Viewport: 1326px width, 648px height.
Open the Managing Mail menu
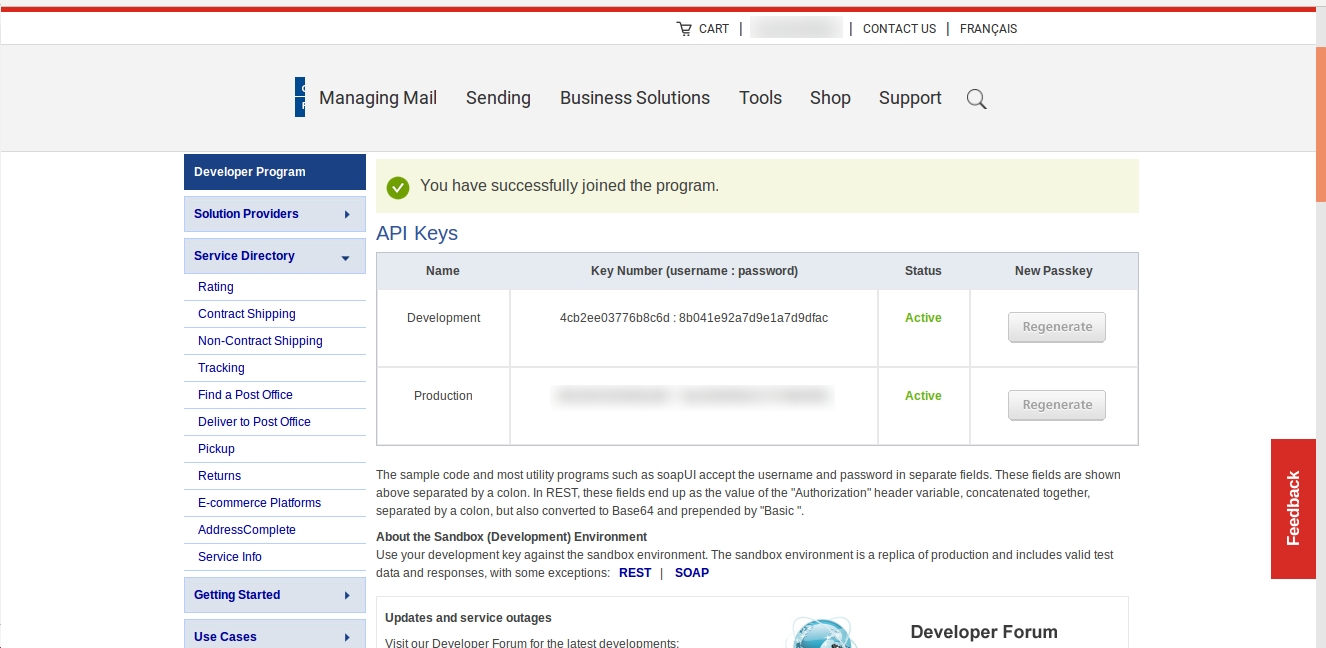[378, 98]
